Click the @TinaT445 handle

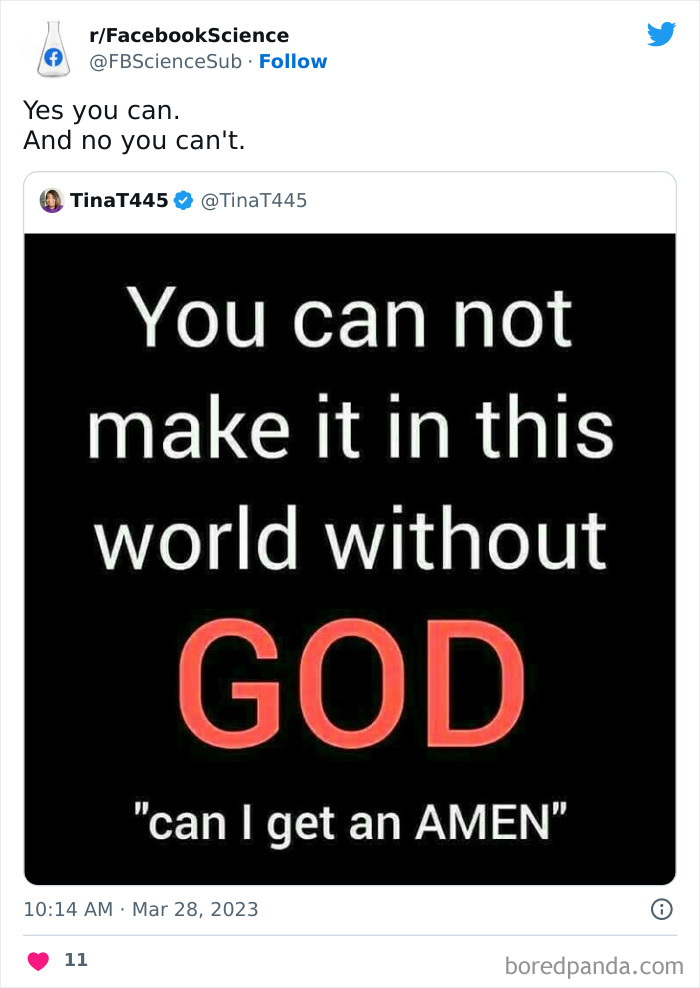click(x=254, y=201)
